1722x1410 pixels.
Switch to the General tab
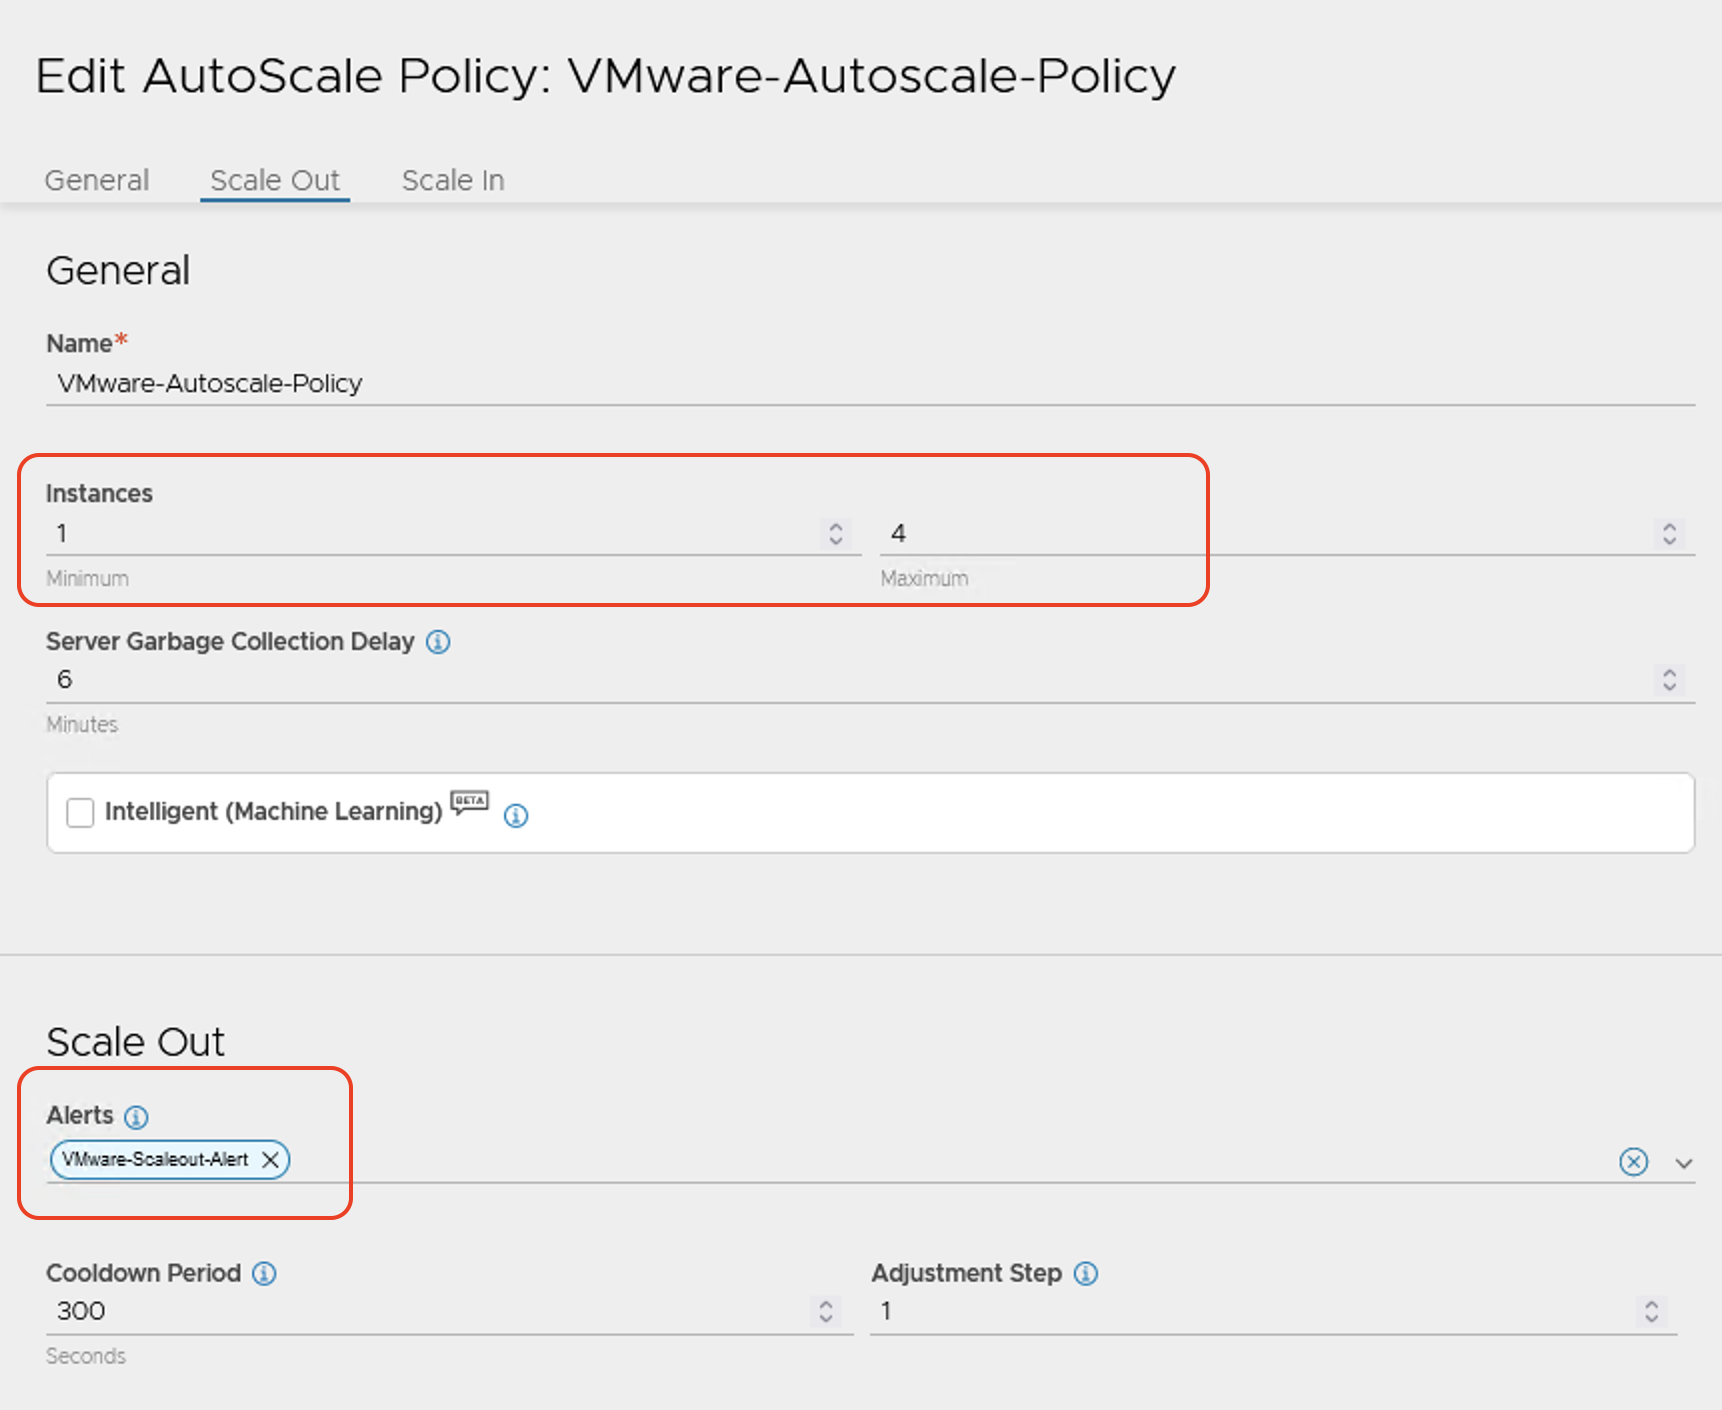97,180
